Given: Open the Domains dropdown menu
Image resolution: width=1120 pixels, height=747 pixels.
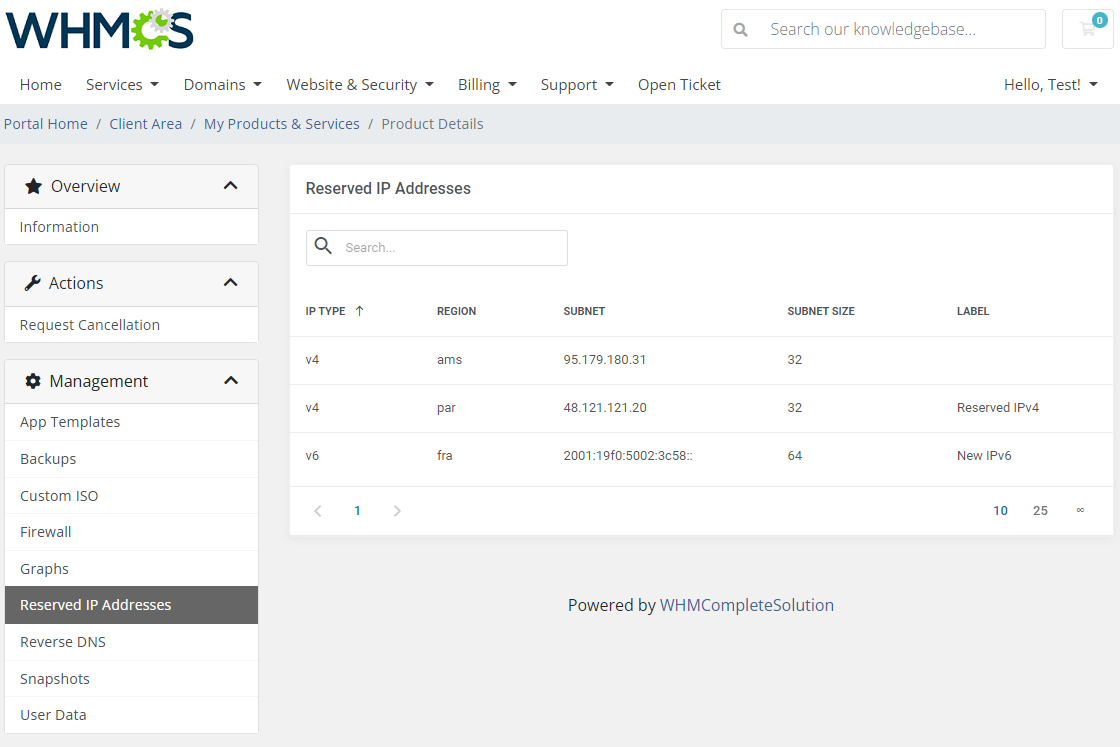Looking at the screenshot, I should pos(223,84).
